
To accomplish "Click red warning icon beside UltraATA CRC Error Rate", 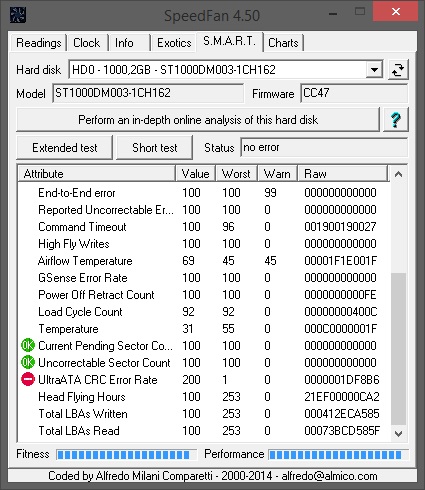I will point(28,379).
